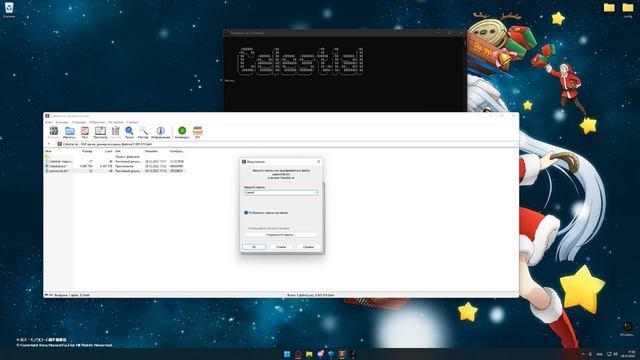Click the Wizard wand toolbar icon

(x=143, y=132)
